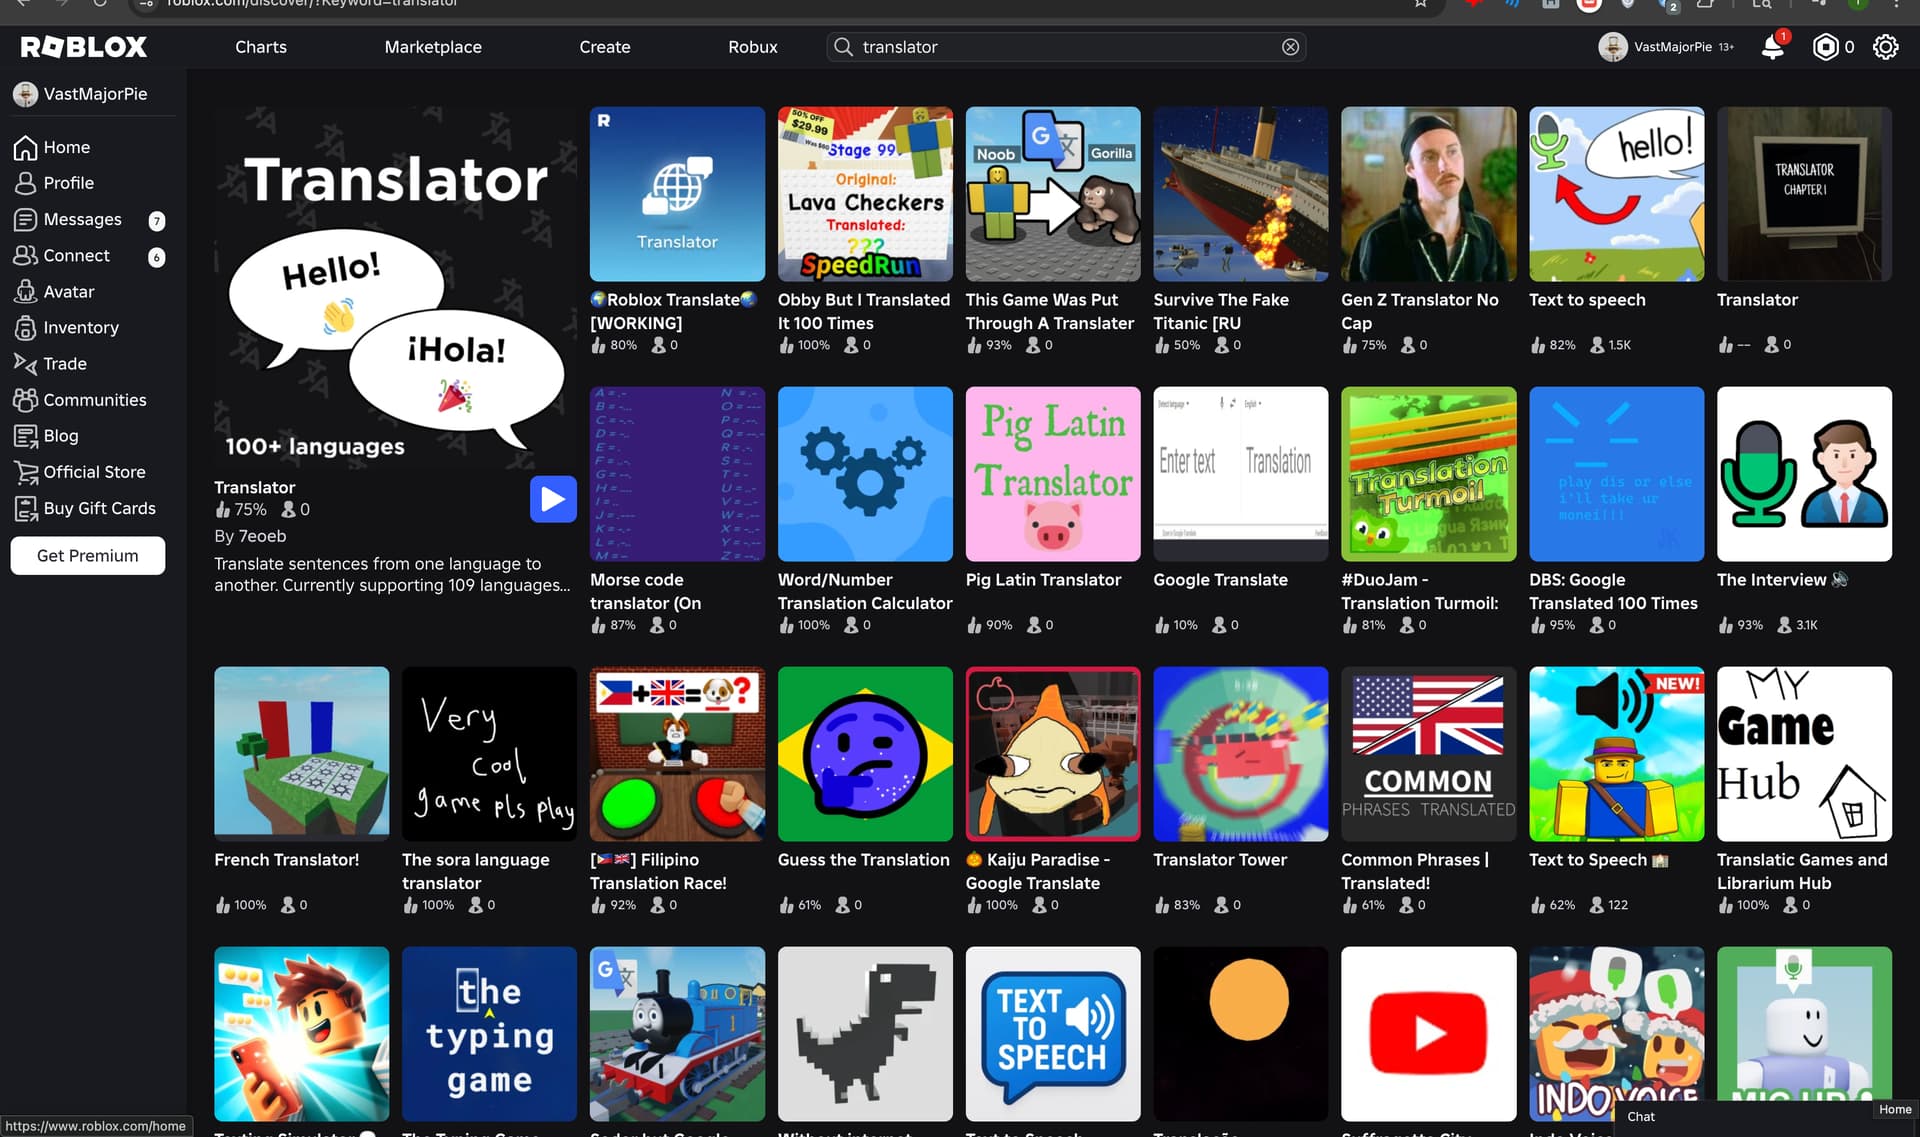
Task: Open Buy Gift Cards link
Action: [99, 508]
